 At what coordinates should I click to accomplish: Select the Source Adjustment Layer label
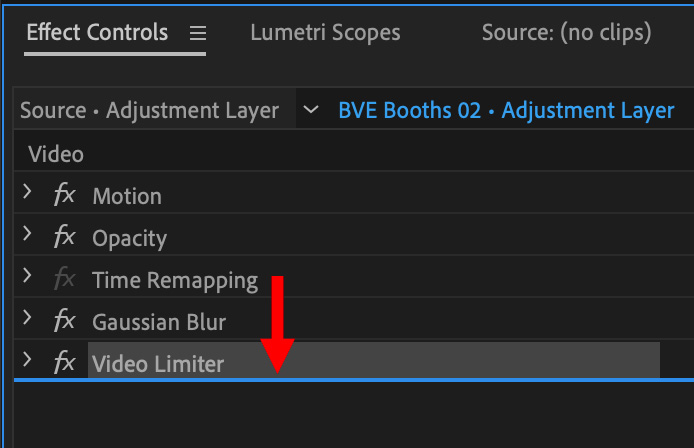[150, 110]
